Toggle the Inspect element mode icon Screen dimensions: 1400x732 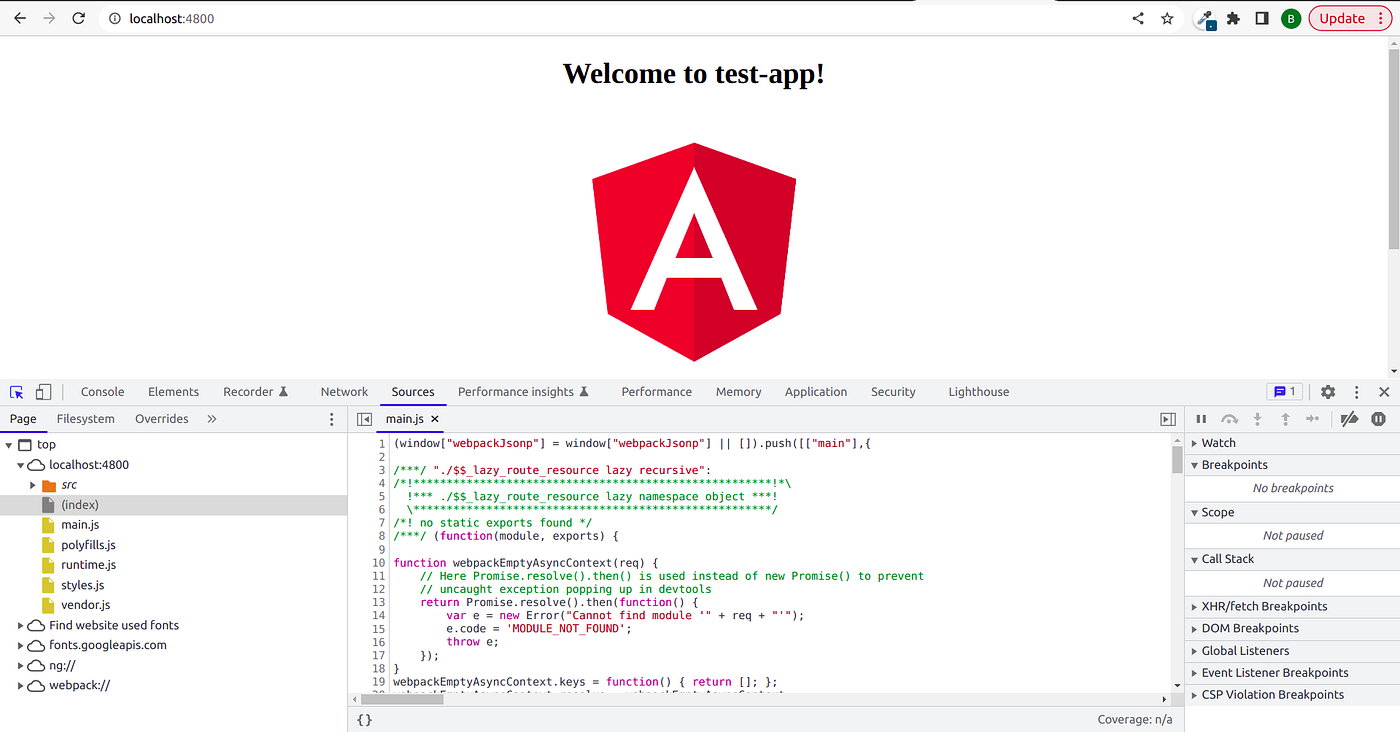point(16,391)
